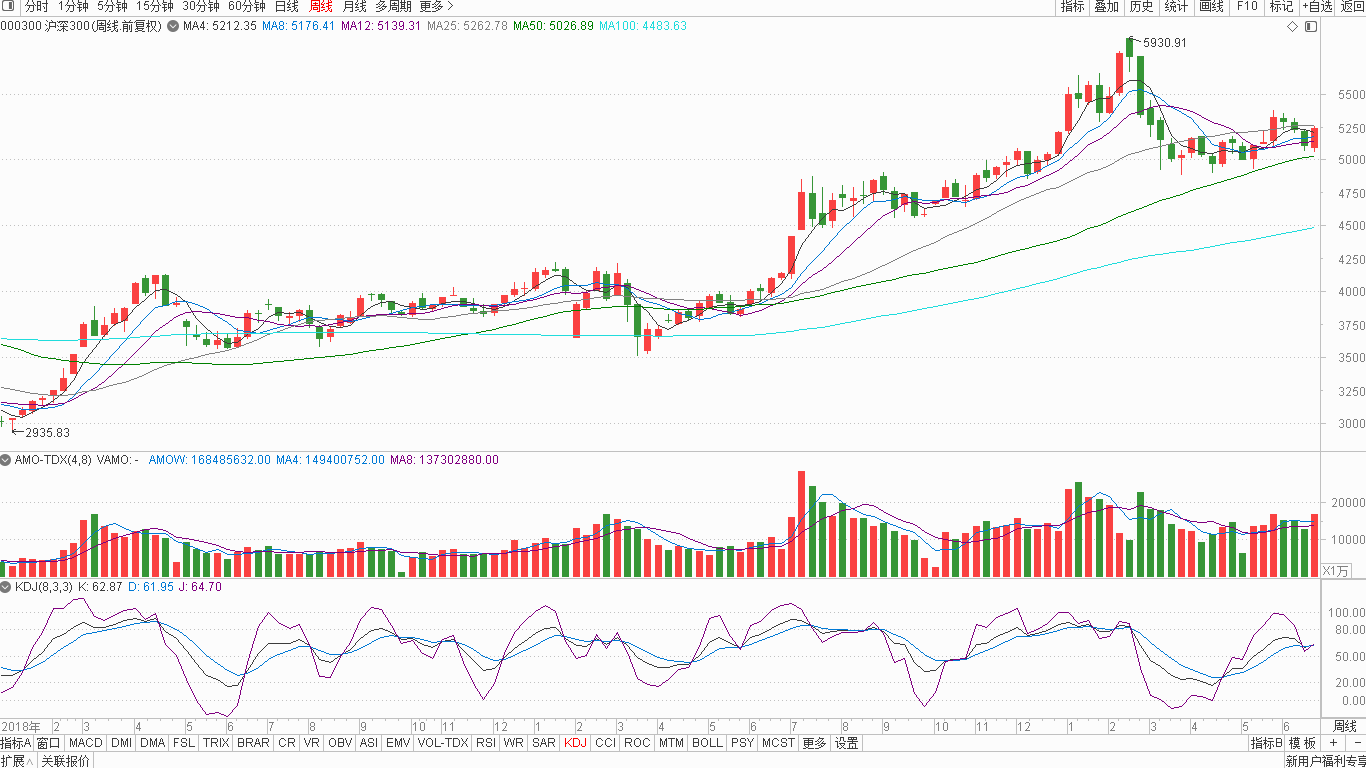Select the 60分钟 period

click(247, 6)
